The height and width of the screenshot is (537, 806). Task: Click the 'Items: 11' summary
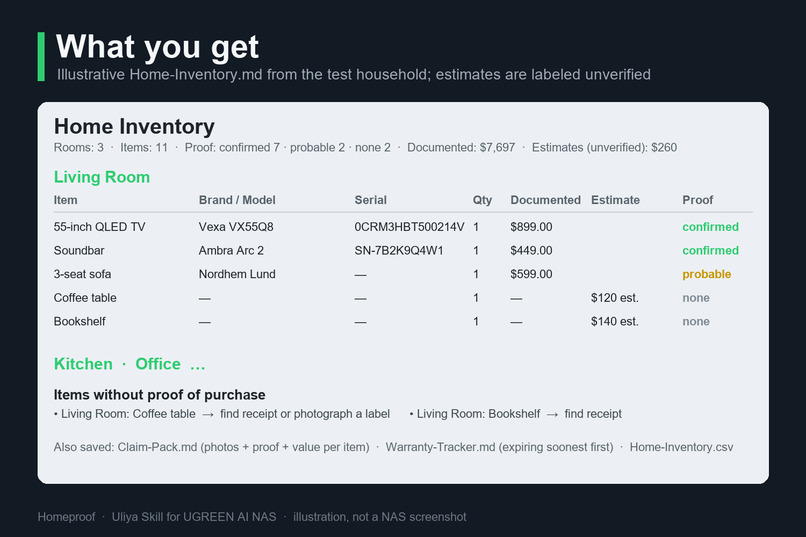coord(144,147)
